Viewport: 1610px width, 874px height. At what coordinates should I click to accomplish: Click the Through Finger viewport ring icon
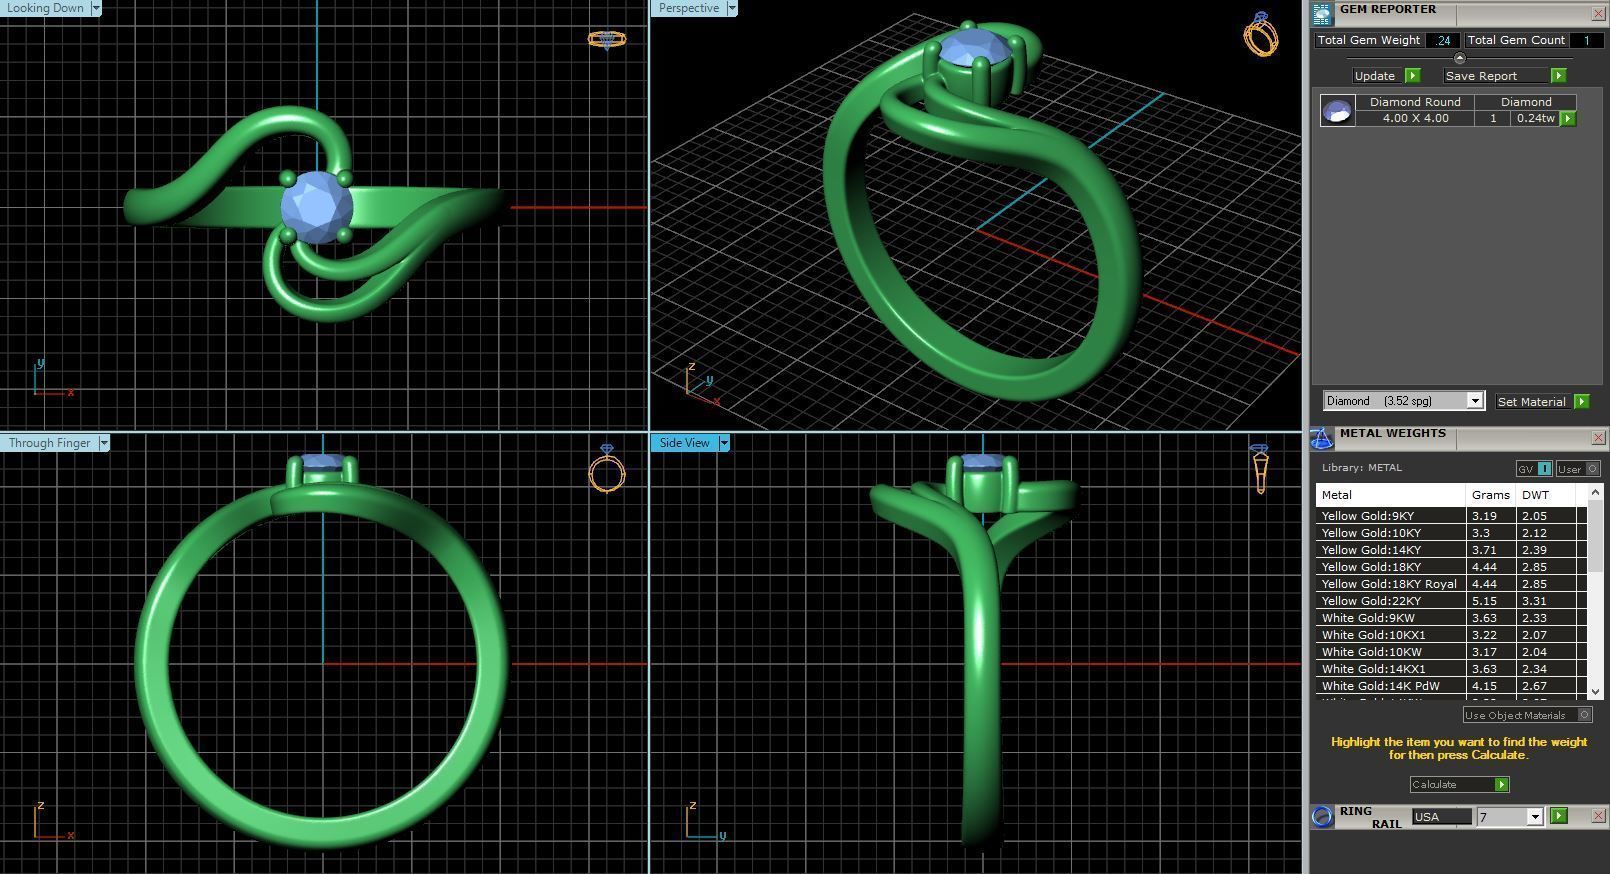pos(607,469)
